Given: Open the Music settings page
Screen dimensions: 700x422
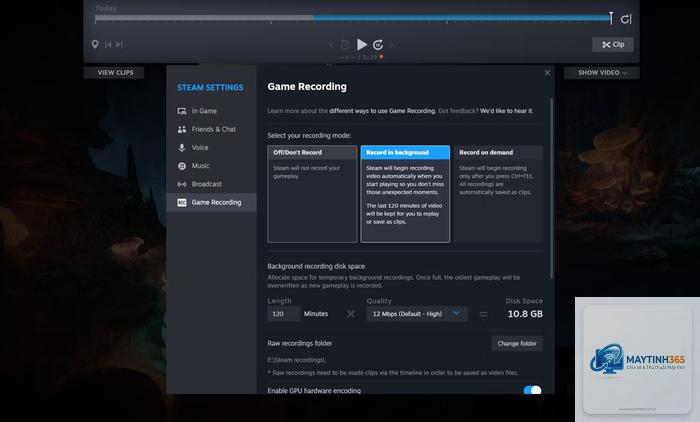Looking at the screenshot, I should [x=211, y=166].
